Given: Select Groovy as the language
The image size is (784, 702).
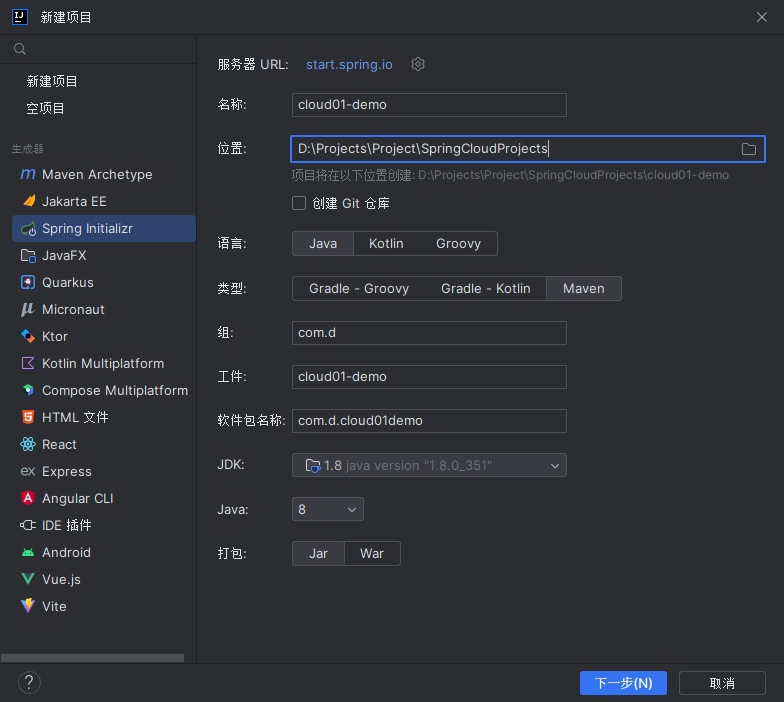Looking at the screenshot, I should pyautogui.click(x=458, y=244).
